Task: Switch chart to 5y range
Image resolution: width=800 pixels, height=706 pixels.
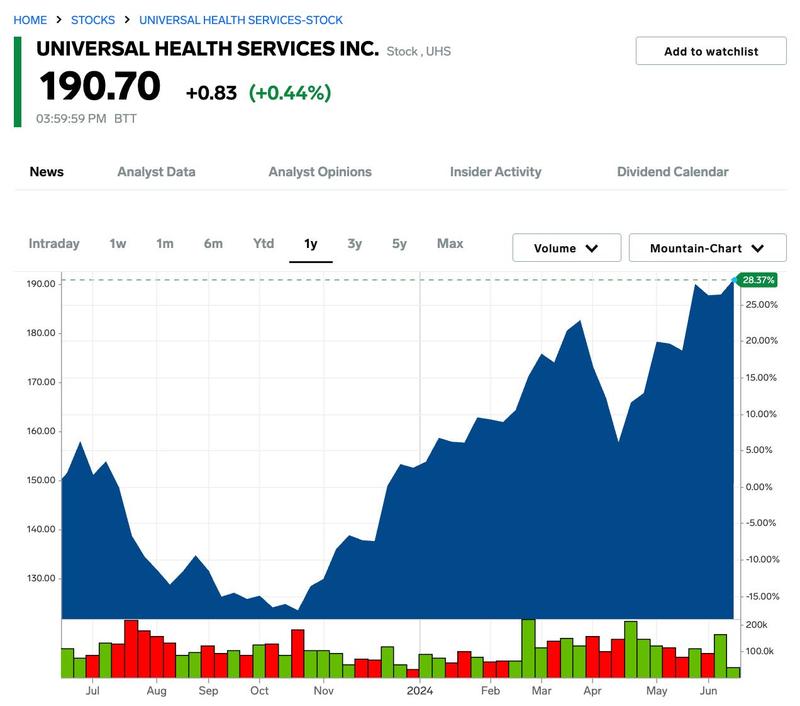Action: (x=399, y=244)
